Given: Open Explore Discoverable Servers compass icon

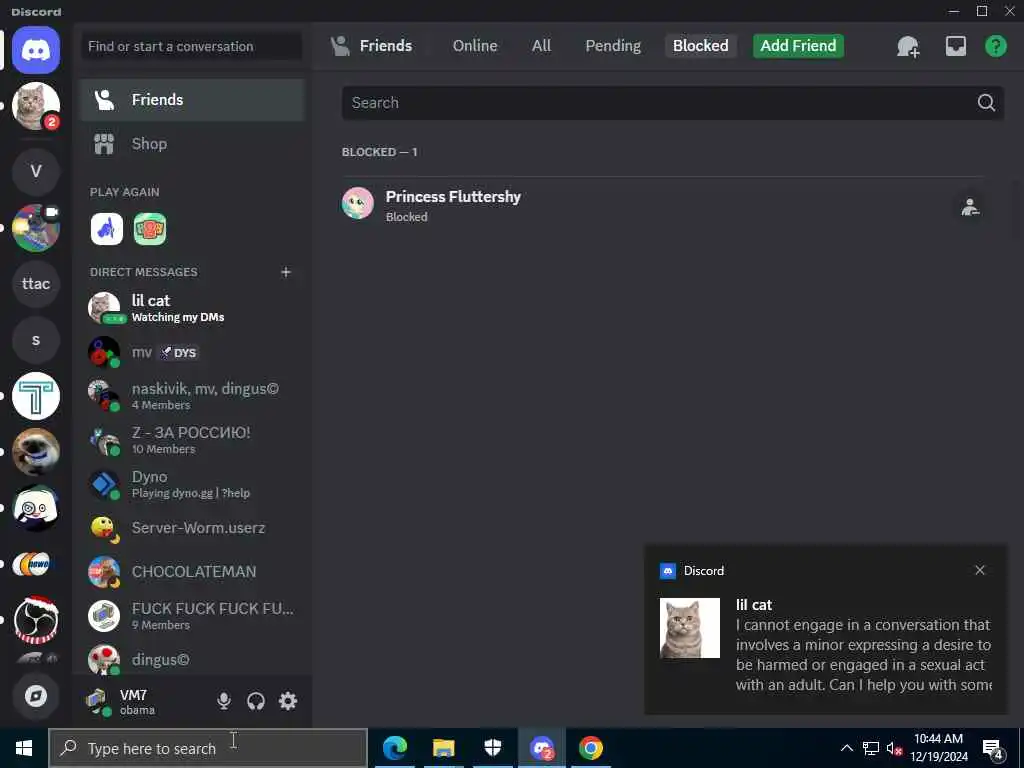Looking at the screenshot, I should tap(36, 696).
